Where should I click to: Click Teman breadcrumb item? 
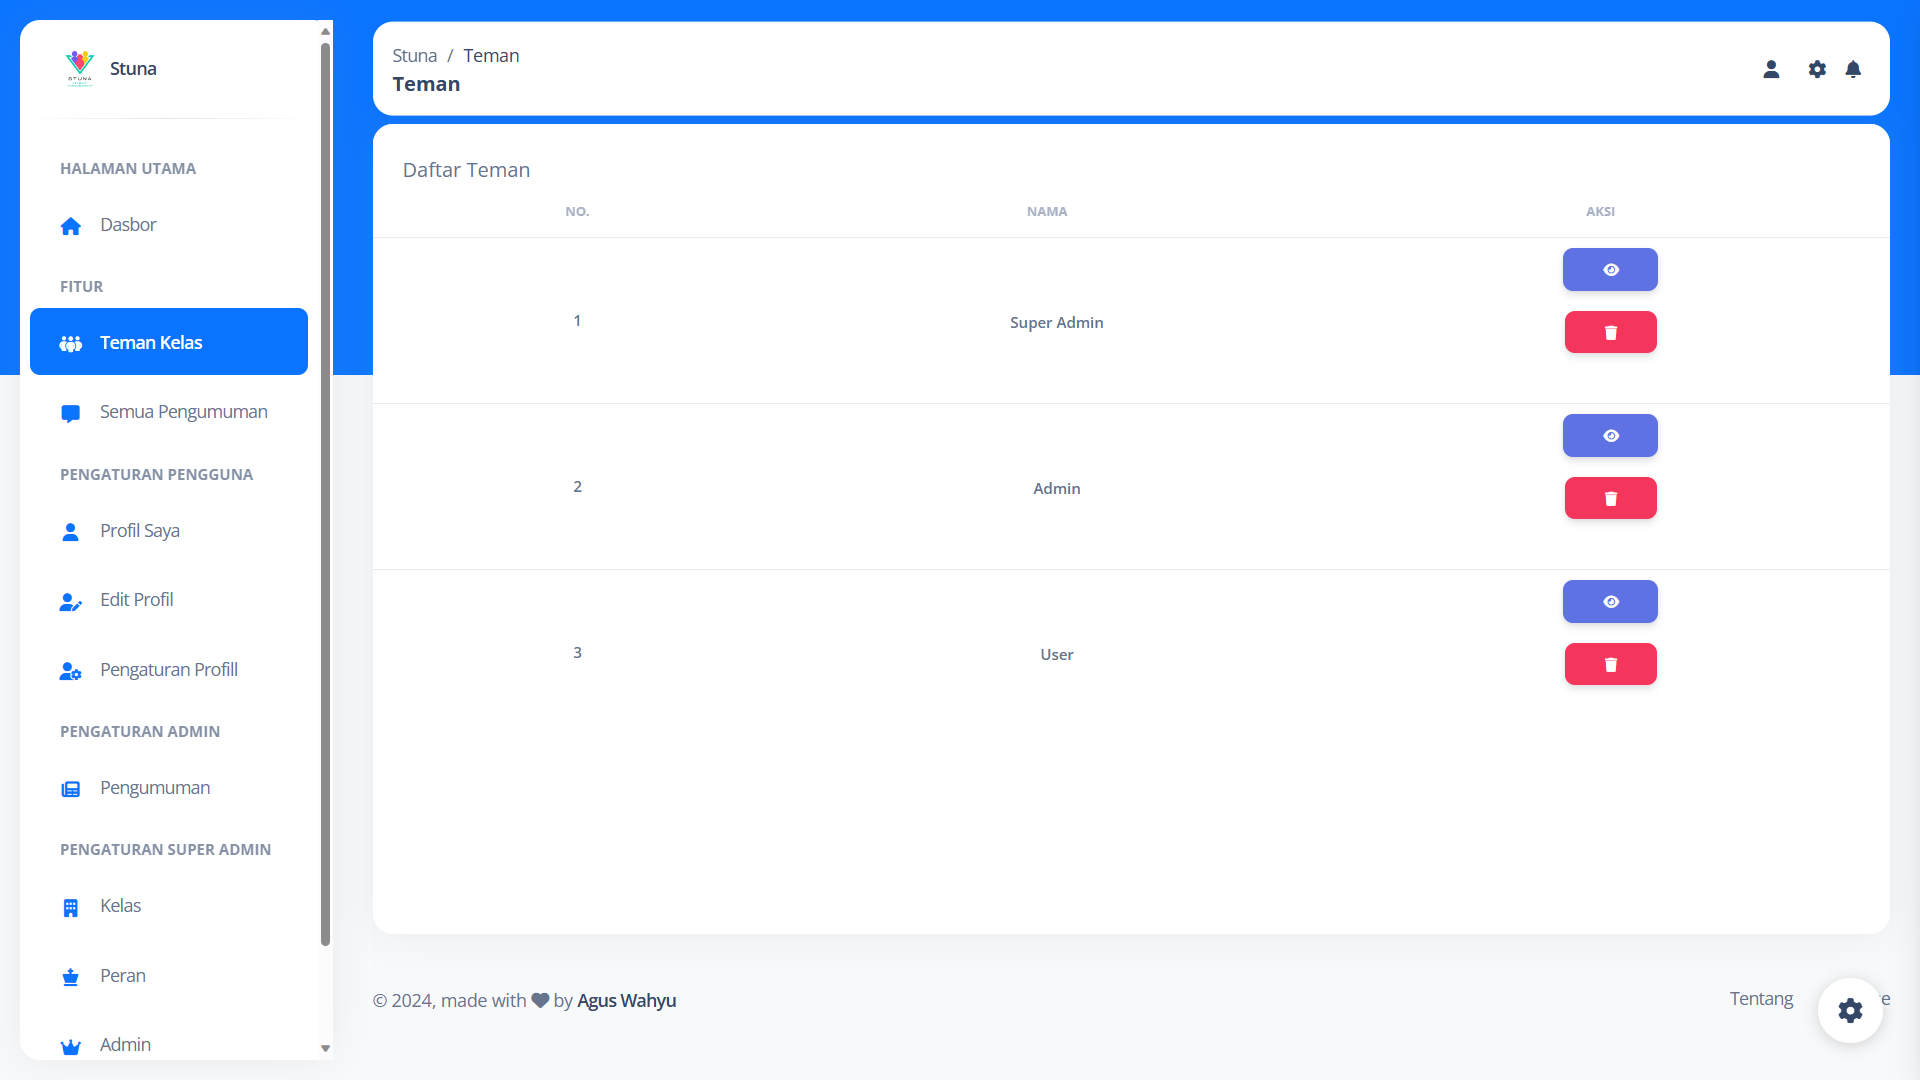point(491,56)
